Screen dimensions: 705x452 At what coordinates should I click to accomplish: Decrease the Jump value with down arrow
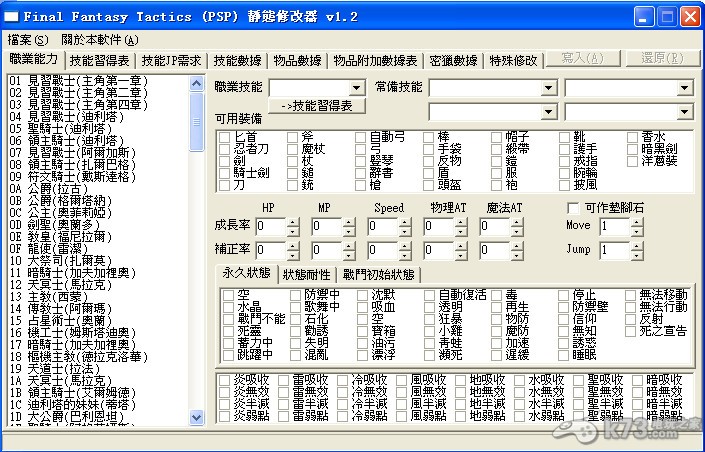pos(636,255)
